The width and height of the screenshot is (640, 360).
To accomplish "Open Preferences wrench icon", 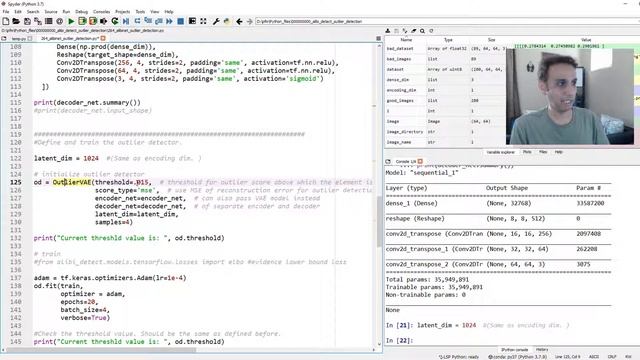I will click(x=216, y=21).
